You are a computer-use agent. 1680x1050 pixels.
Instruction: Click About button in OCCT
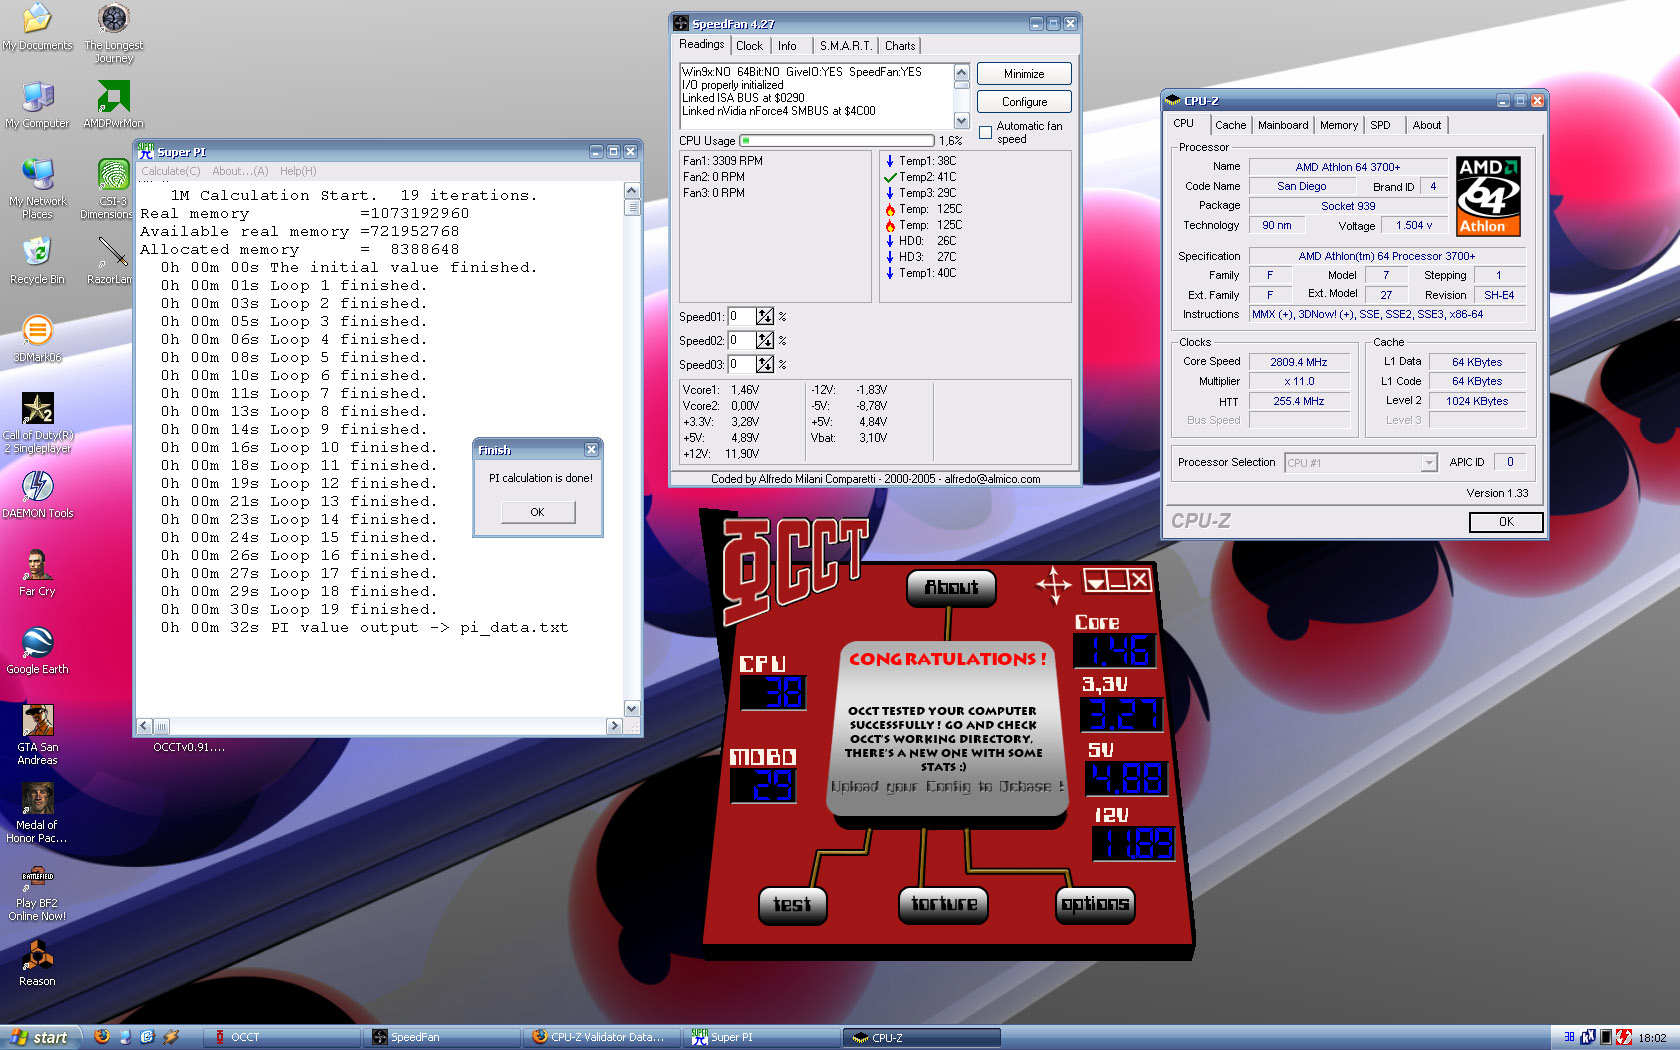951,587
